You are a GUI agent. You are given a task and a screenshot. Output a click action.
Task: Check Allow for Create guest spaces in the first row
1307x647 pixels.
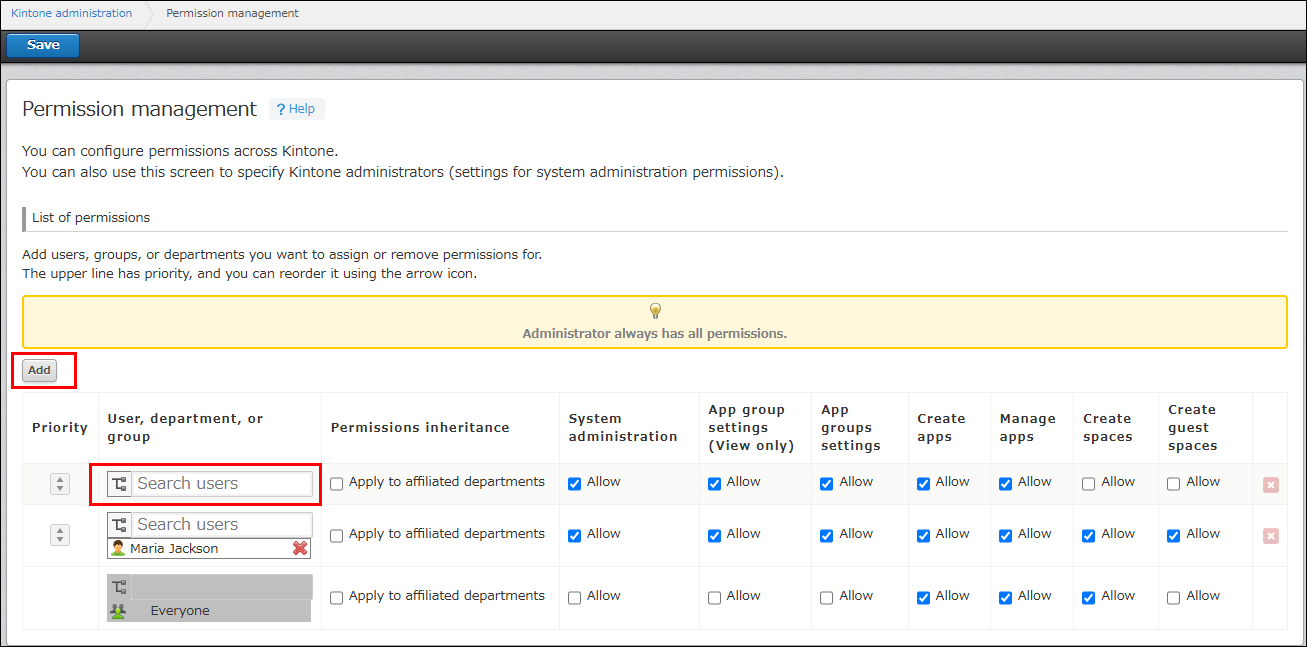pos(1172,483)
